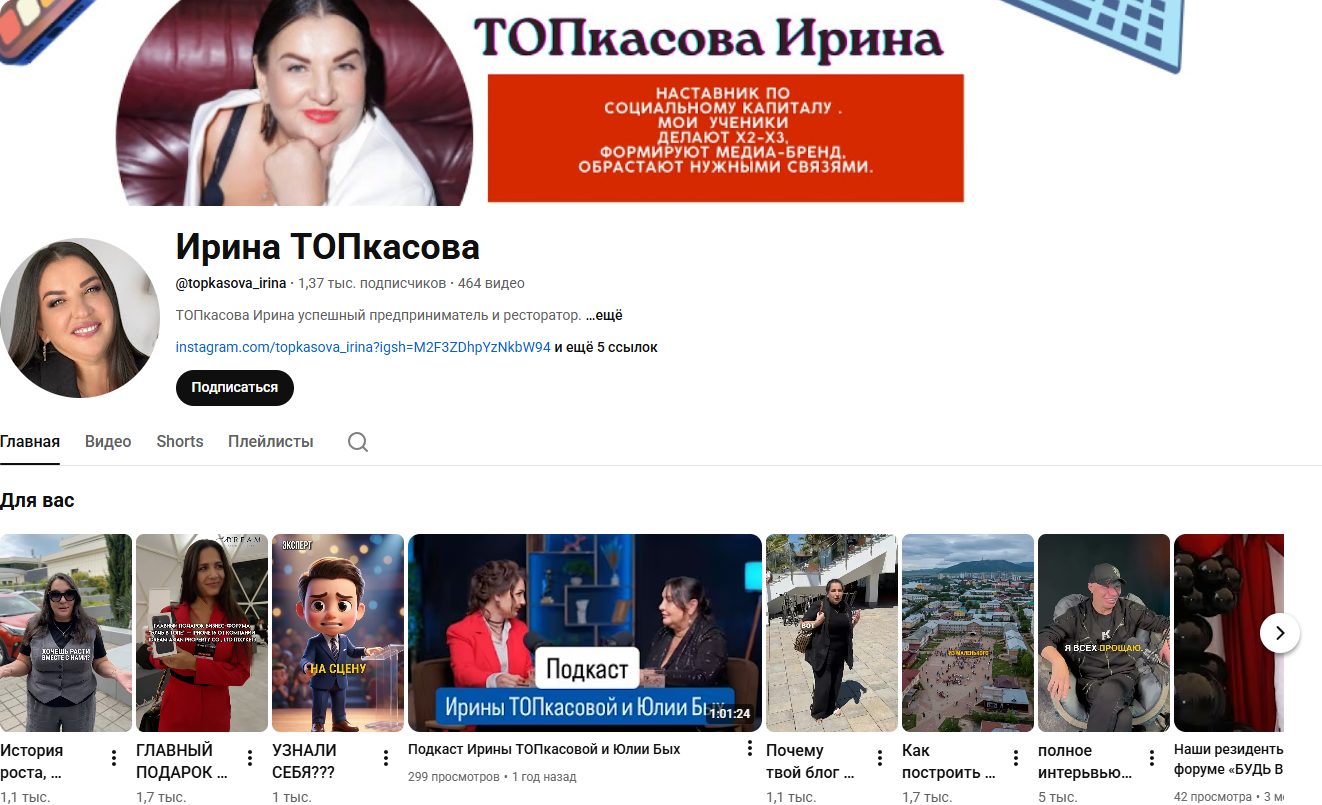Image resolution: width=1322 pixels, height=805 pixels.
Task: Open the "История роста" short title
Action: 32,761
